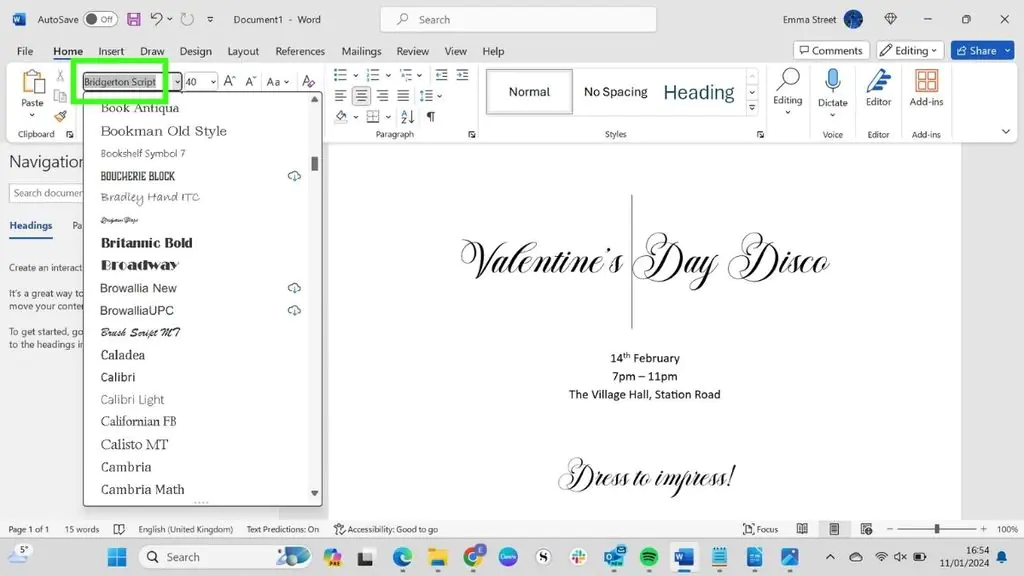
Task: Click the Comments button
Action: 830,50
